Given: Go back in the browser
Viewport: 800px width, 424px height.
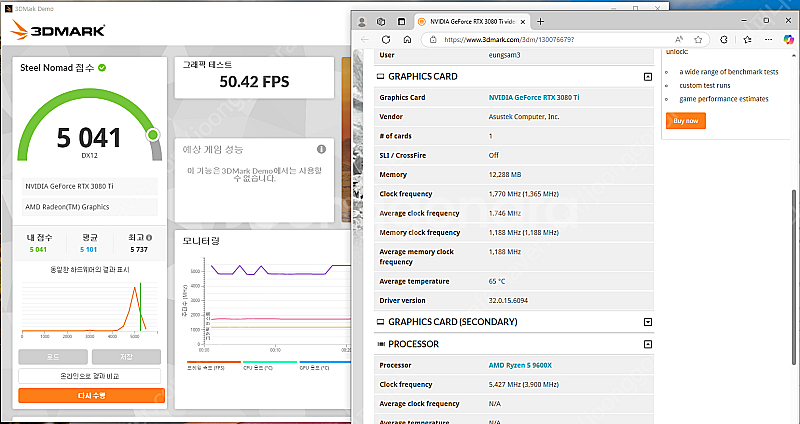Looking at the screenshot, I should pyautogui.click(x=365, y=39).
